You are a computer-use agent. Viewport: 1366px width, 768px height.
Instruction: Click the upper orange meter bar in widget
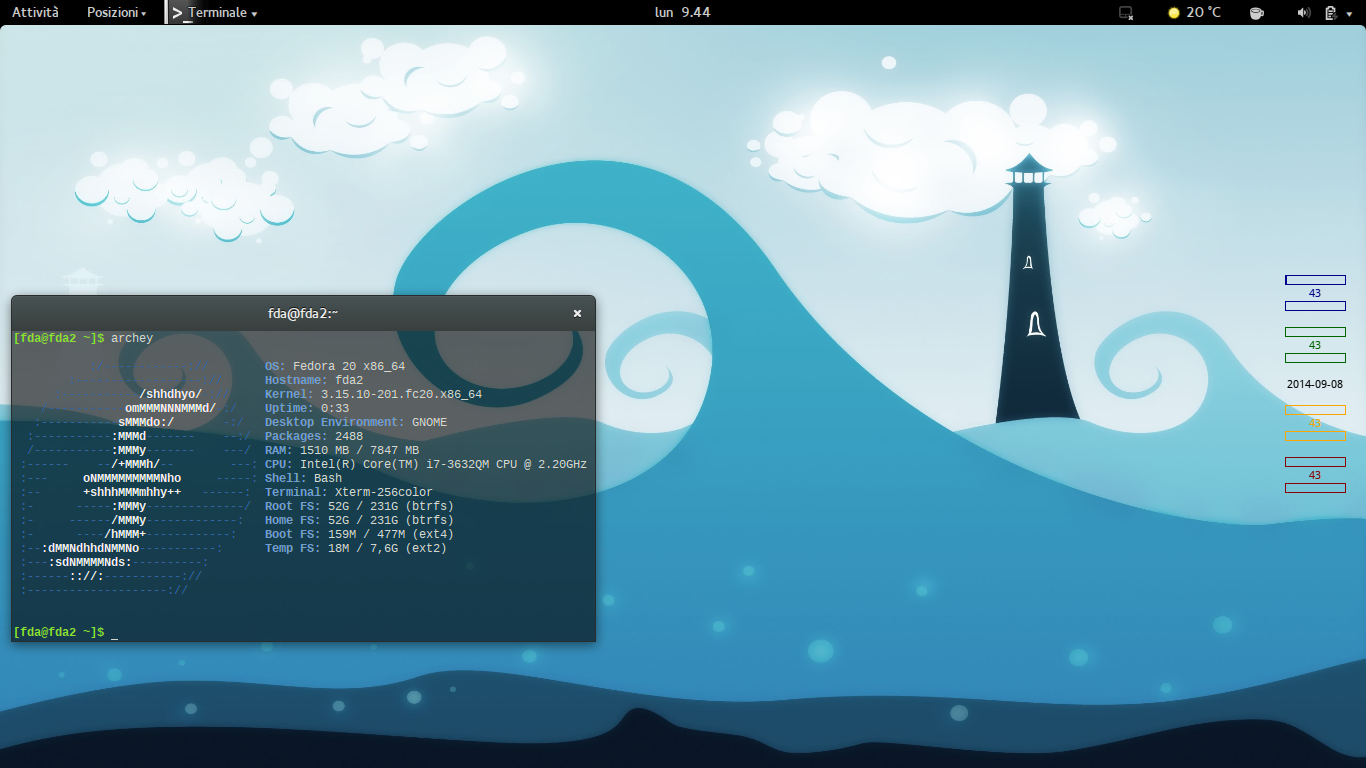point(1315,410)
